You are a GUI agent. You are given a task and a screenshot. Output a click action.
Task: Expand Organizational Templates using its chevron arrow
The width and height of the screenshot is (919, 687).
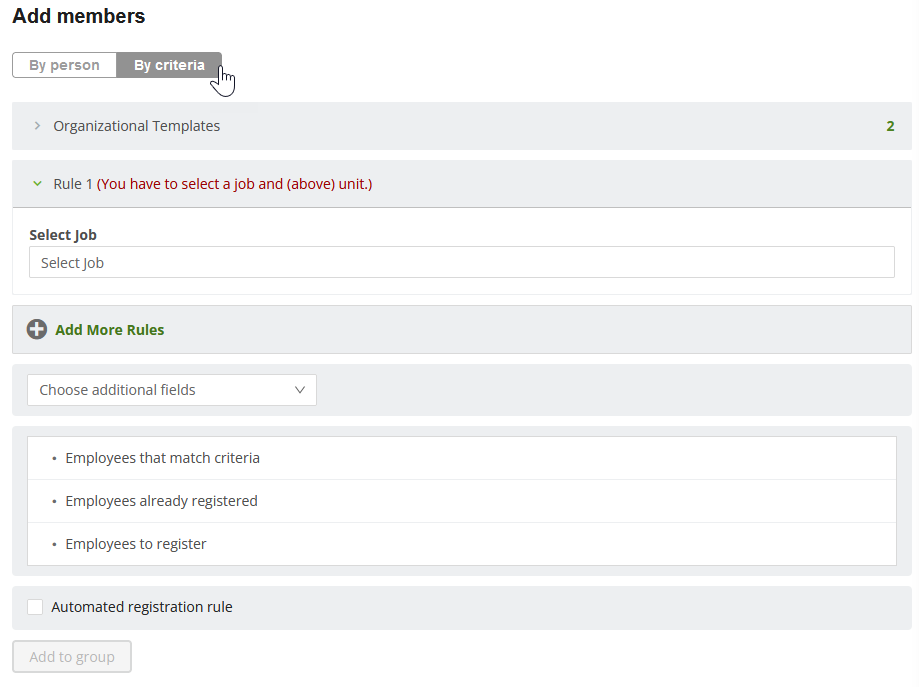pos(38,126)
